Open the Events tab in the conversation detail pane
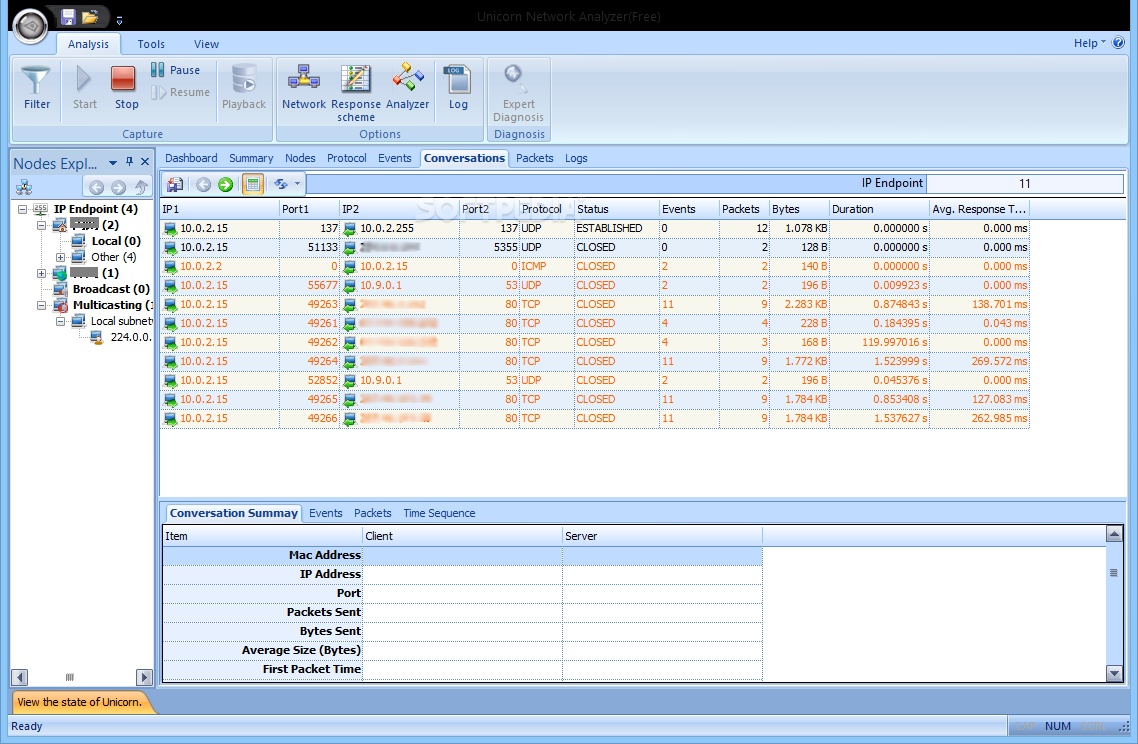Viewport: 1138px width, 744px height. coord(325,513)
